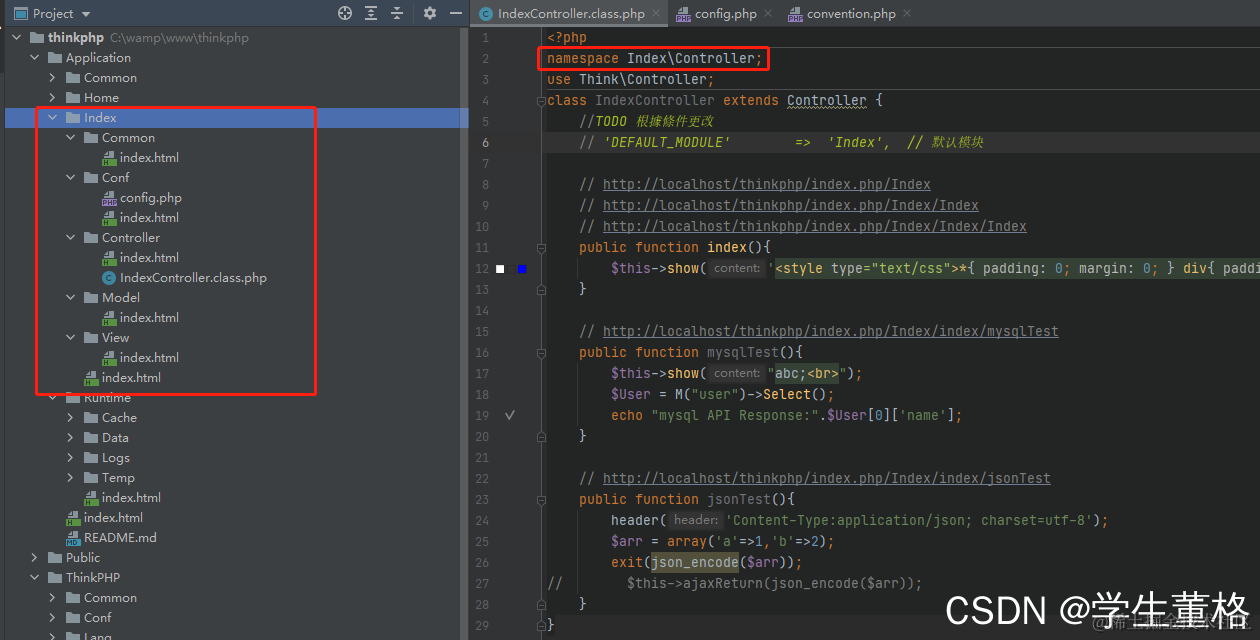Click the blue color swatch in gutter

(x=522, y=268)
